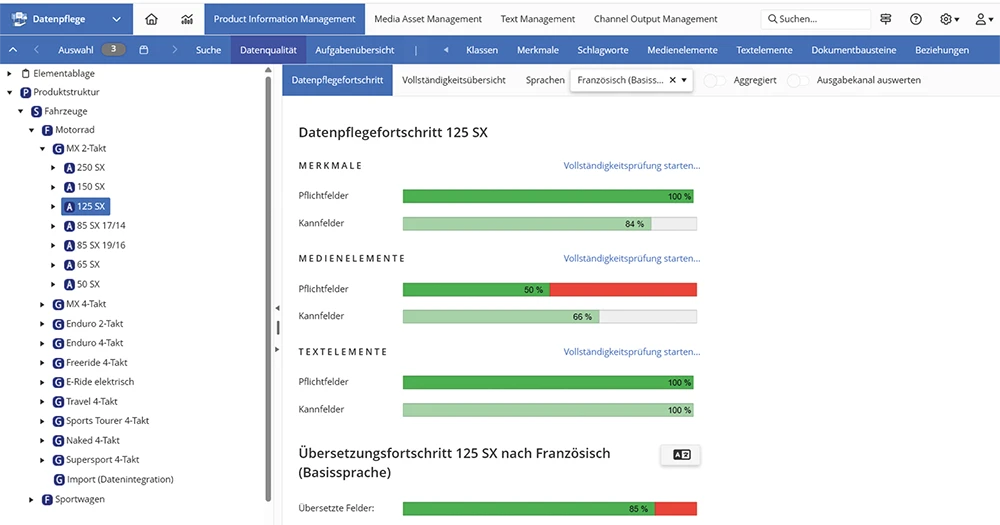Click the G icon of Import (Datenintegration)
The image size is (1000, 525).
(59, 480)
